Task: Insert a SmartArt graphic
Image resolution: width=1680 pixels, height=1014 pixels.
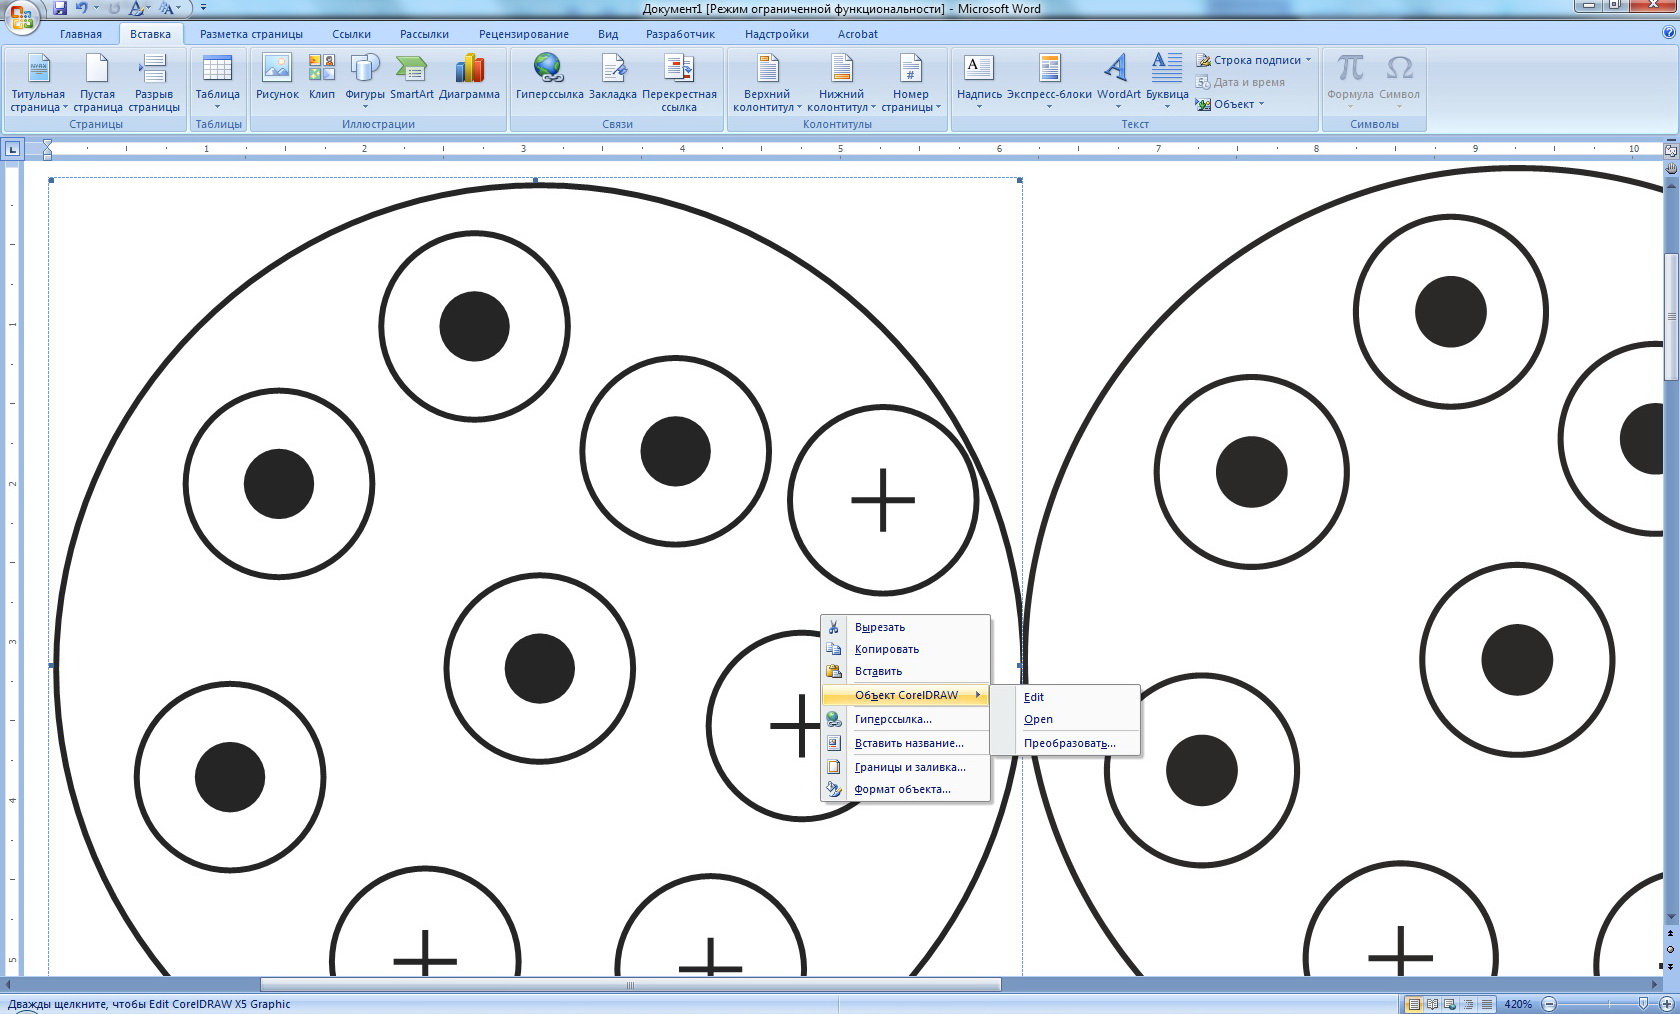Action: point(412,77)
